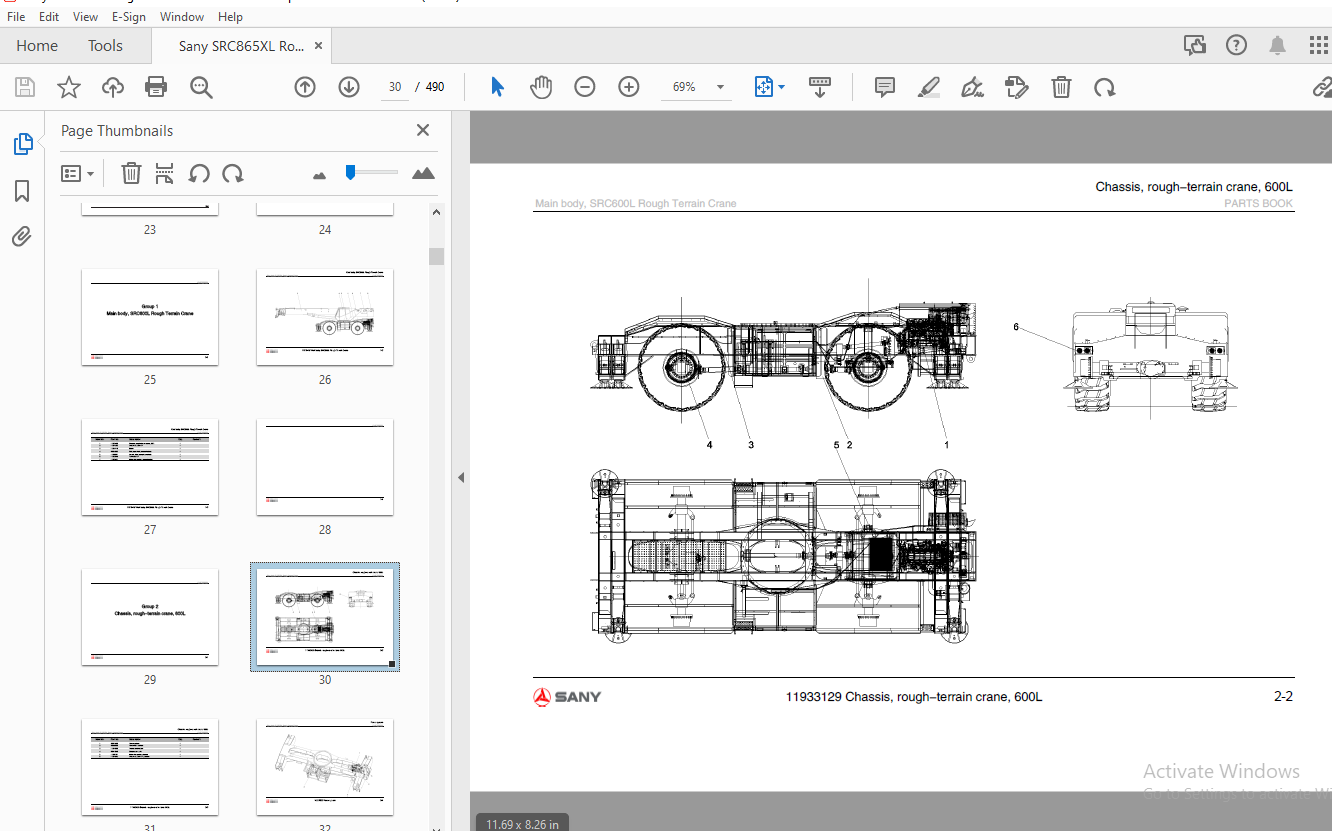This screenshot has height=831, width=1332.
Task: Open the Bookmarks sidebar panel
Action: point(22,191)
